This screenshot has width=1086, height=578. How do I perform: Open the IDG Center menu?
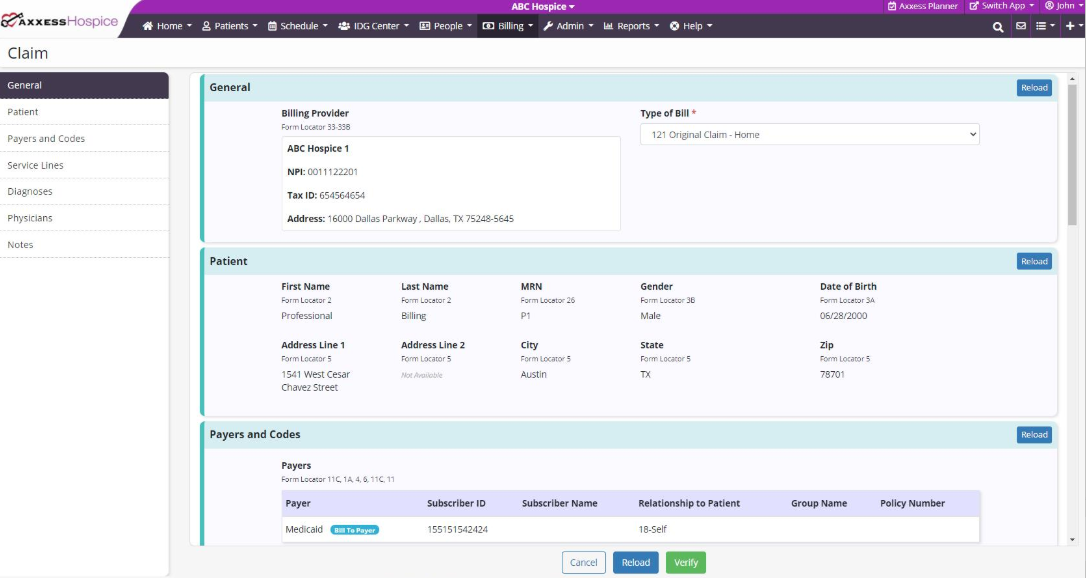click(373, 26)
